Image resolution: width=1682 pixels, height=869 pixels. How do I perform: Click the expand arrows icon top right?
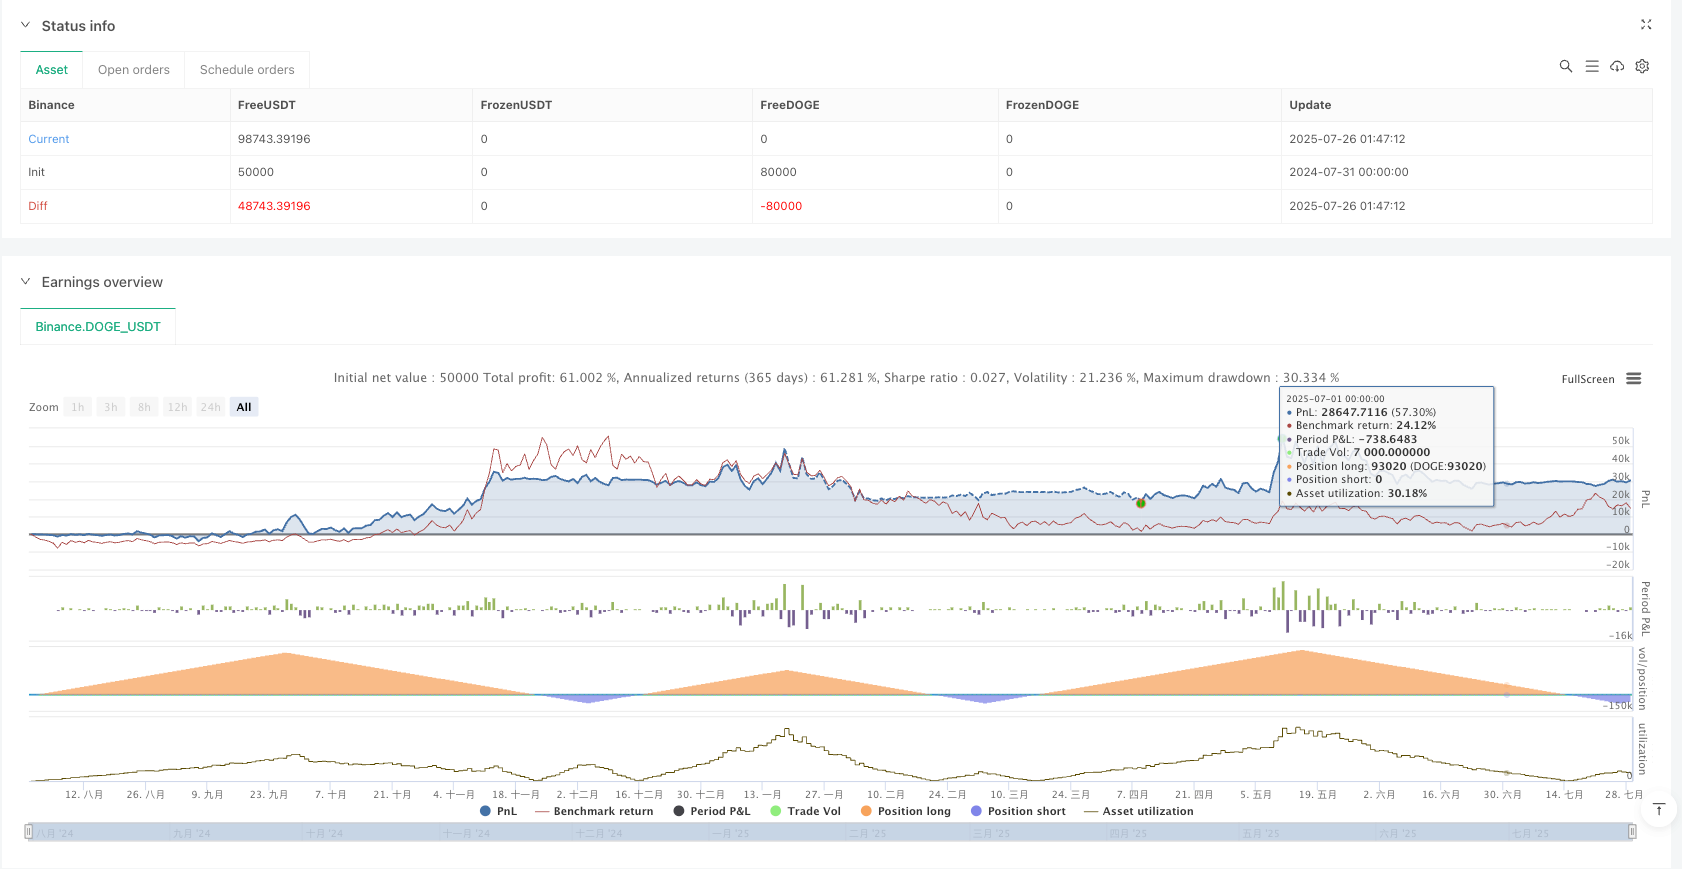[x=1646, y=25]
